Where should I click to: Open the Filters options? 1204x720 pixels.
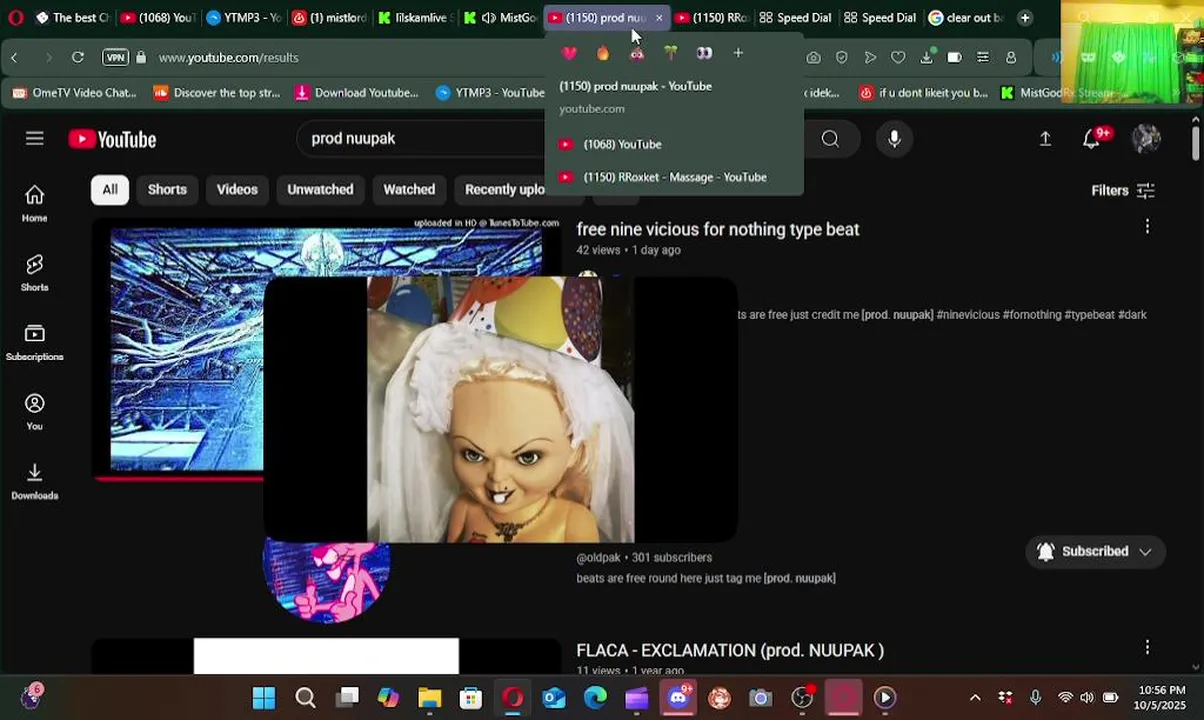(x=1123, y=190)
